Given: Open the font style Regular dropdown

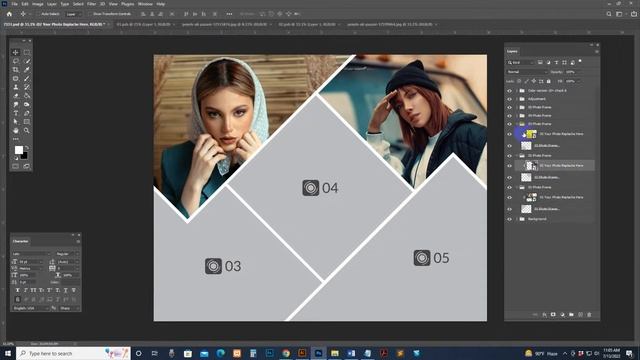Looking at the screenshot, I should (67, 254).
